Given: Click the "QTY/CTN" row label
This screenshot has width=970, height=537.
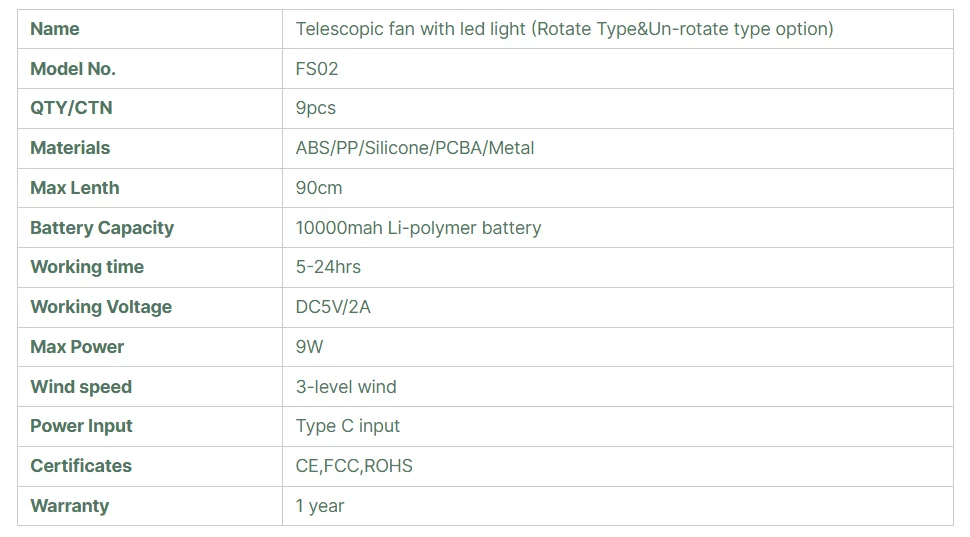Looking at the screenshot, I should click(x=71, y=108).
